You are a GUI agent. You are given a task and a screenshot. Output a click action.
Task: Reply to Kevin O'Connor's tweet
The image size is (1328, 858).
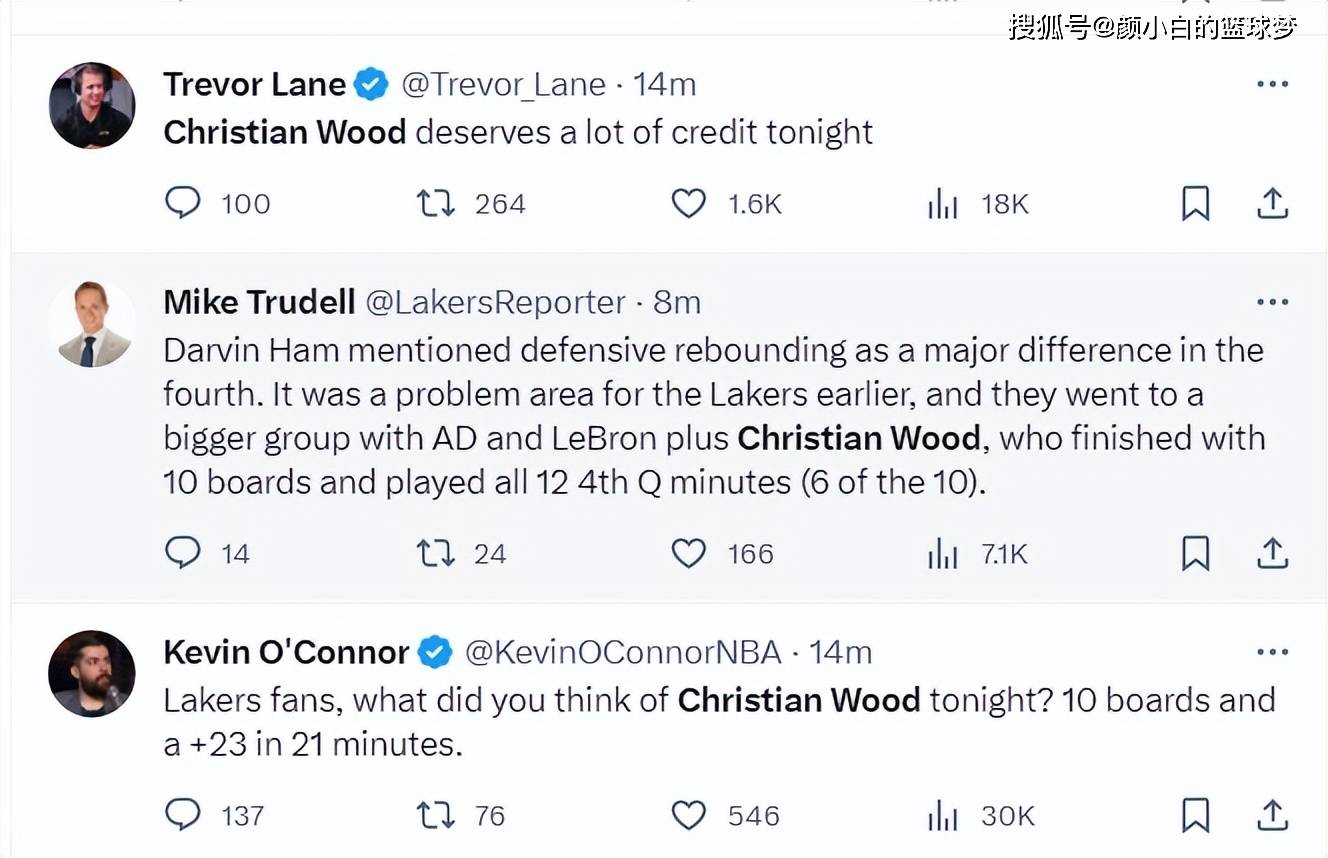pyautogui.click(x=183, y=815)
